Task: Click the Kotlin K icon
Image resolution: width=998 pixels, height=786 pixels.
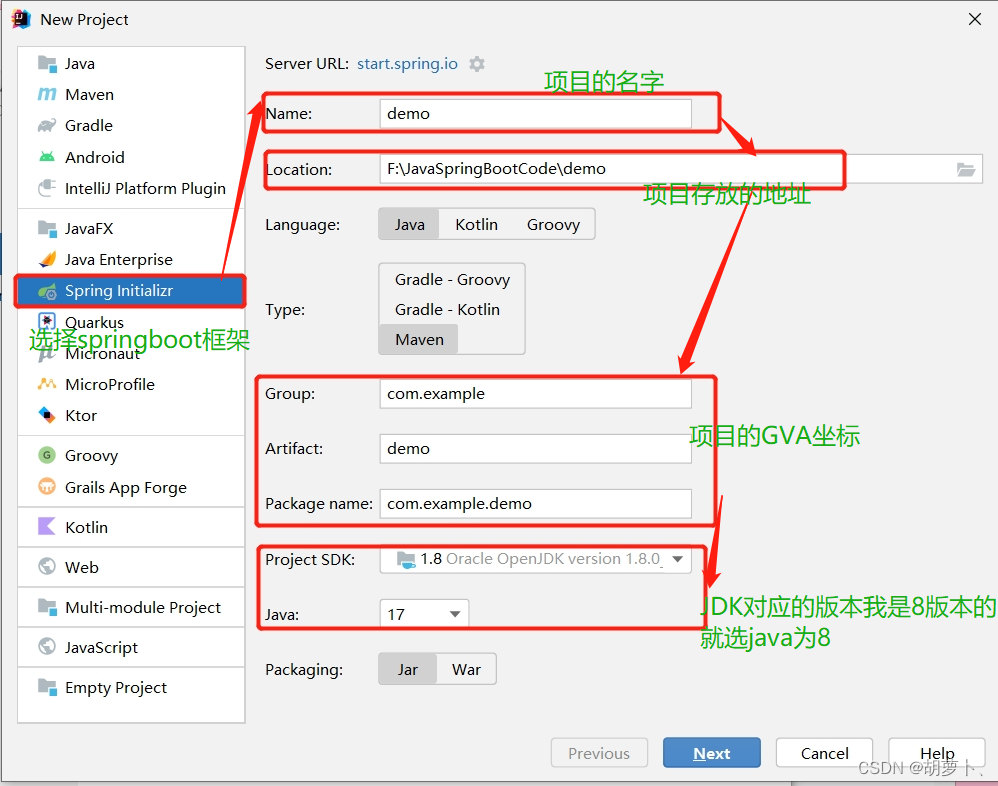Action: (x=47, y=526)
